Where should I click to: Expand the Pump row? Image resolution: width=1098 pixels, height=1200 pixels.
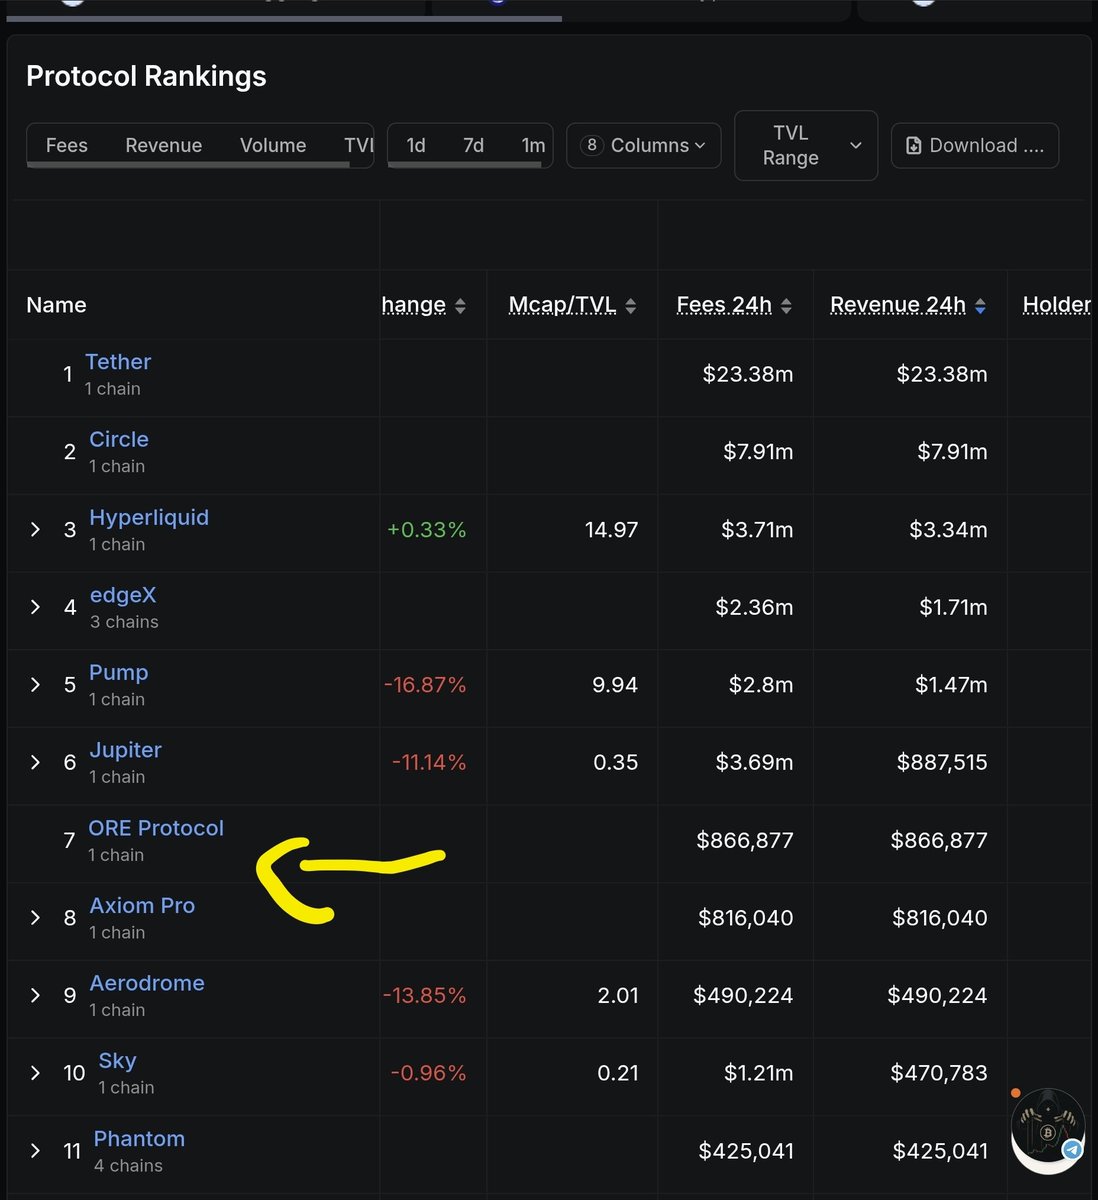(35, 685)
